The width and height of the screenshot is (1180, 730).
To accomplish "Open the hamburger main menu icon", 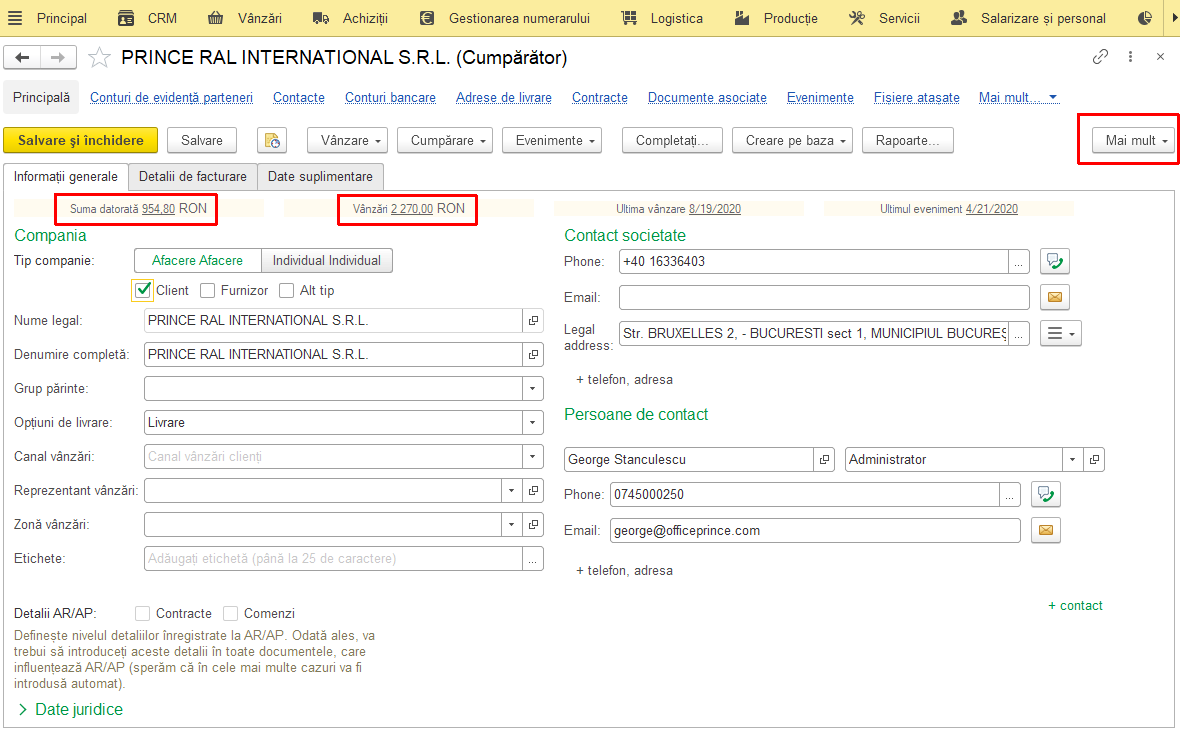I will (14, 18).
